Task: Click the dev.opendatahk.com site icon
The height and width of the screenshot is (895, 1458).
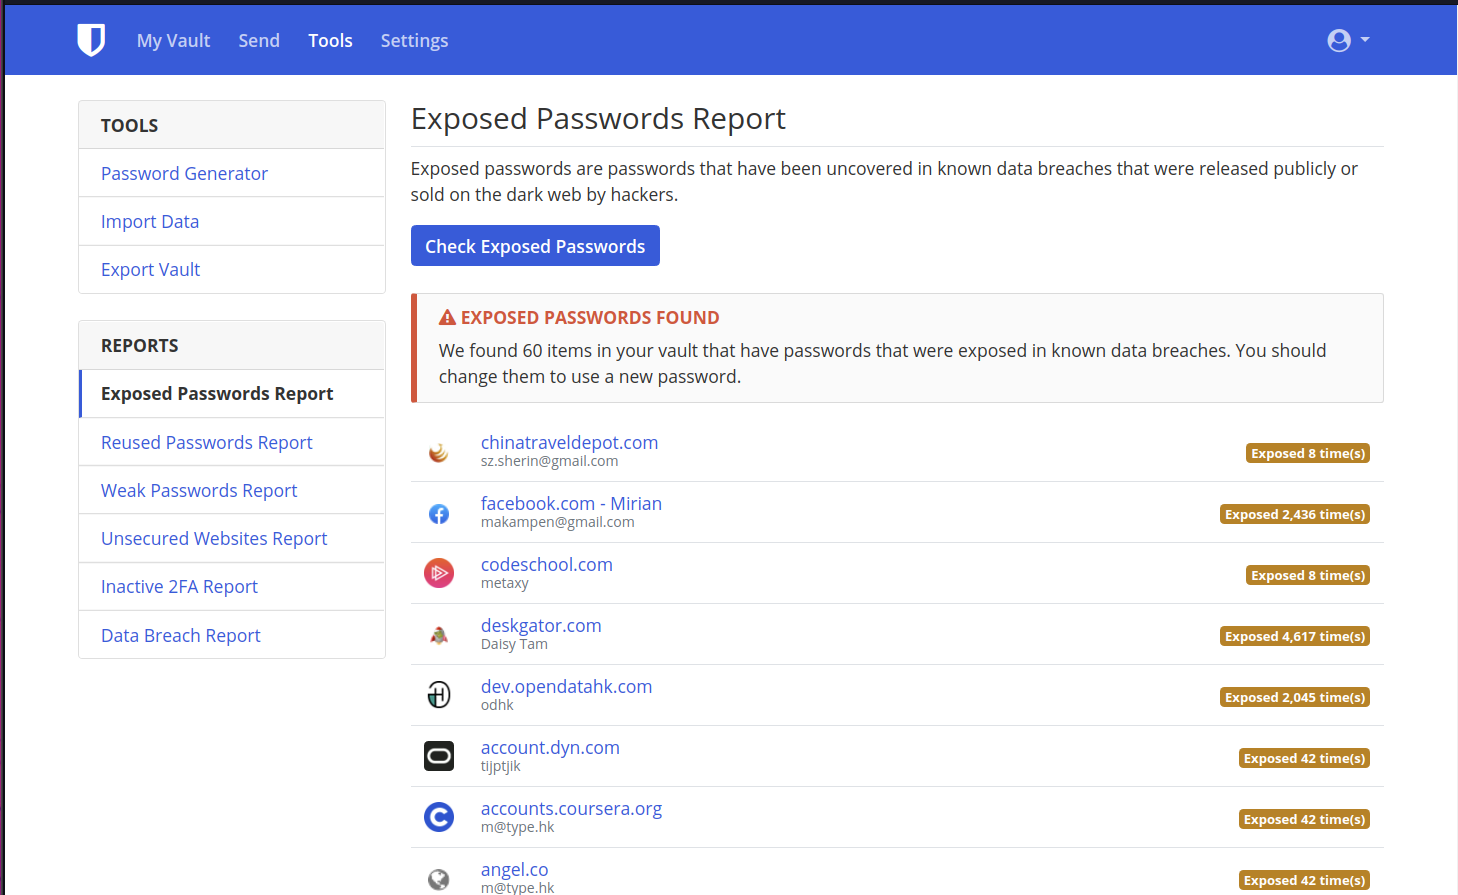Action: (x=439, y=694)
